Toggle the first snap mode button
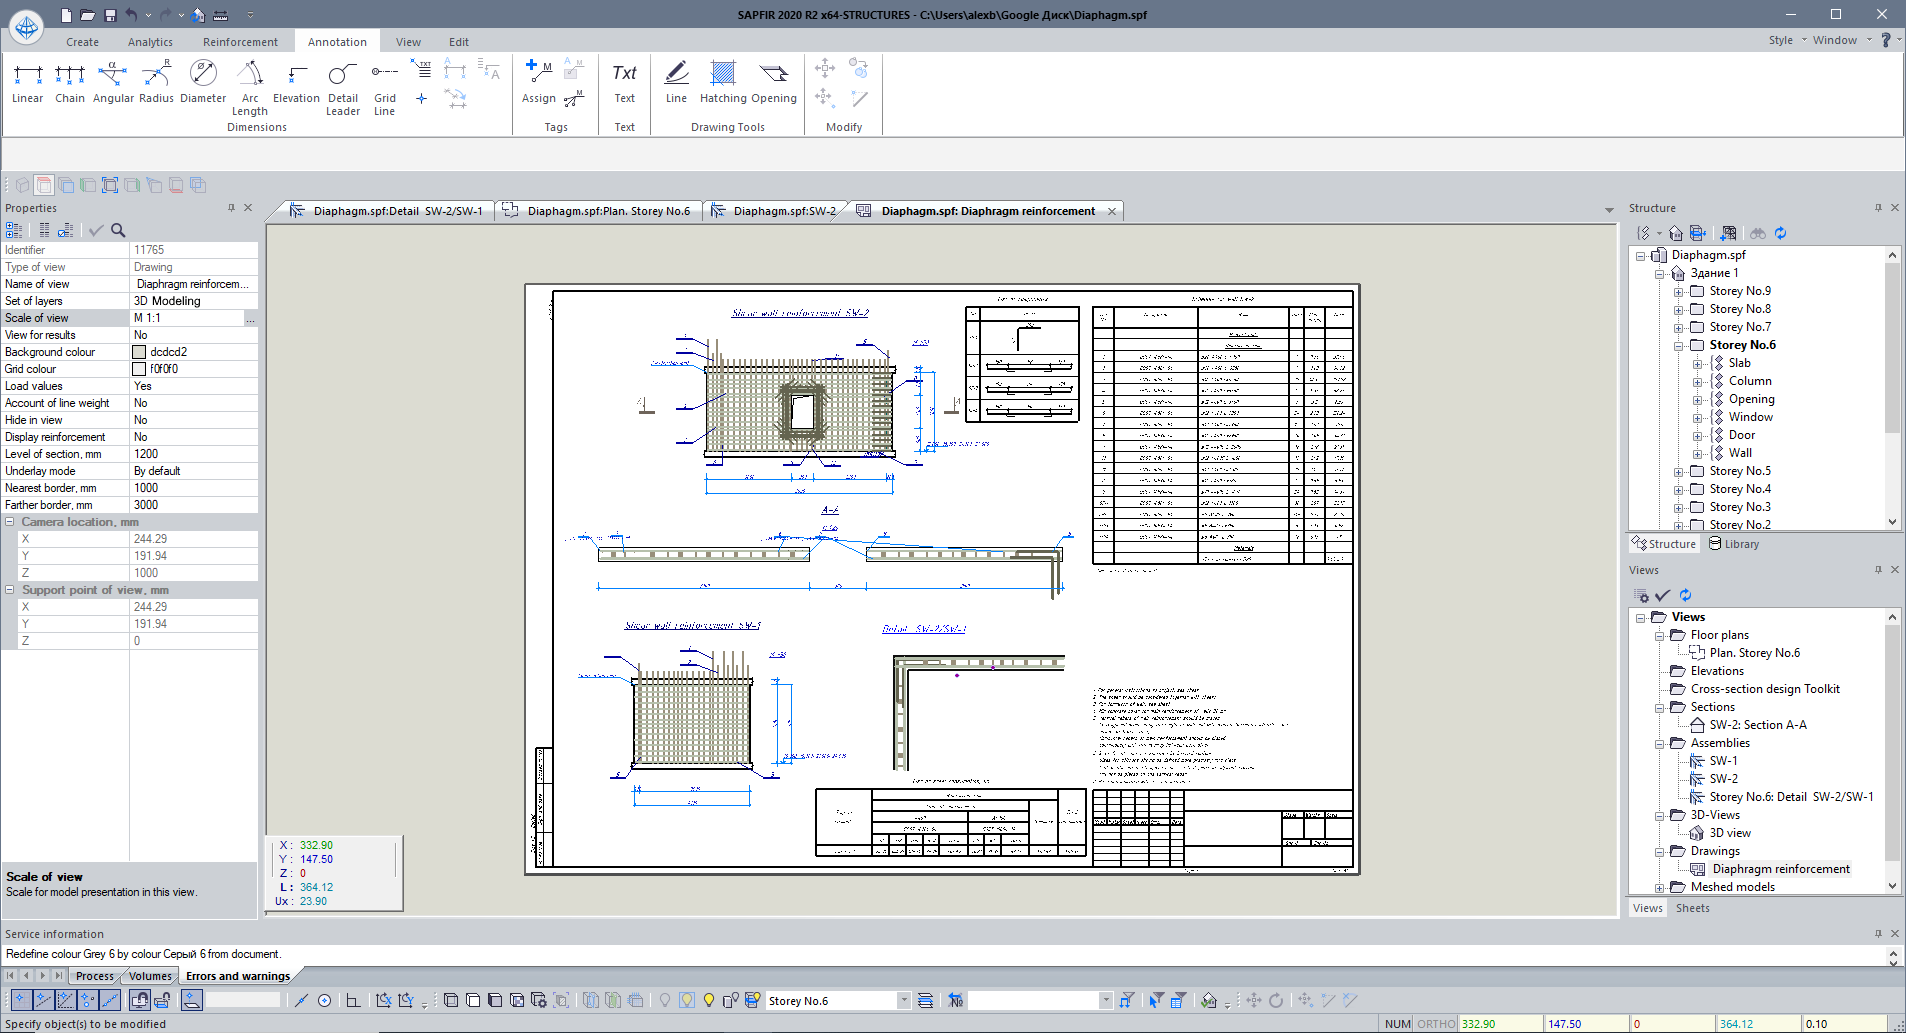 [x=20, y=1000]
